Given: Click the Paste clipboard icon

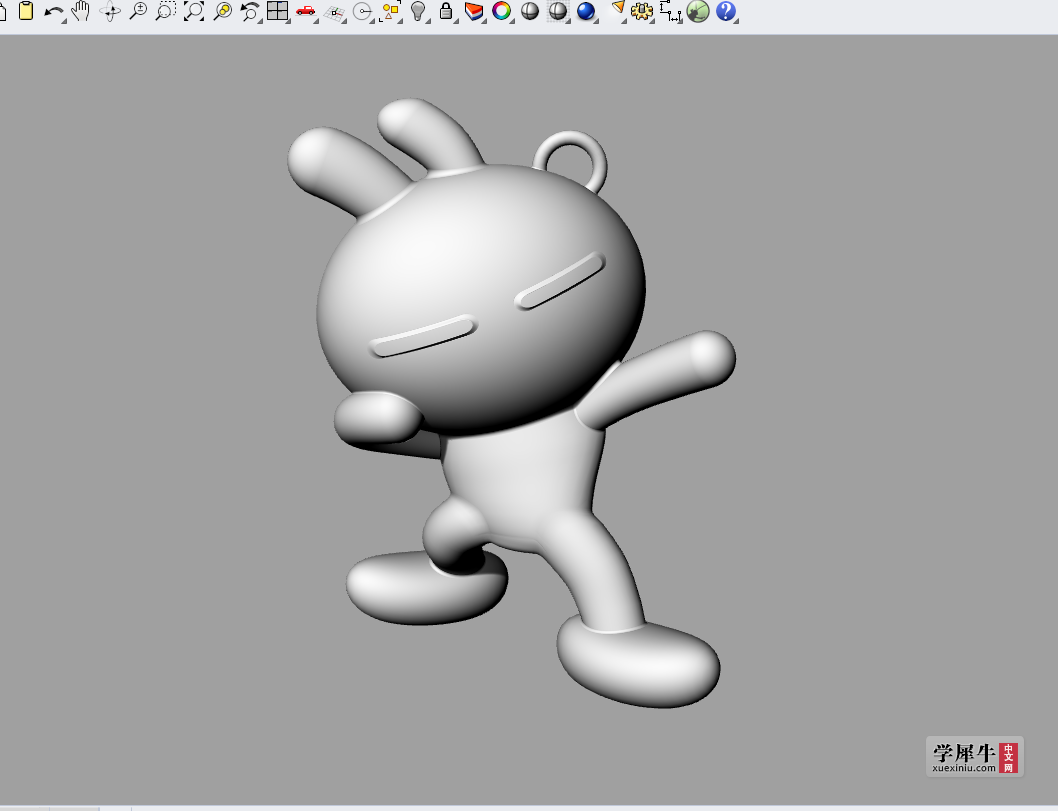Looking at the screenshot, I should pyautogui.click(x=26, y=11).
